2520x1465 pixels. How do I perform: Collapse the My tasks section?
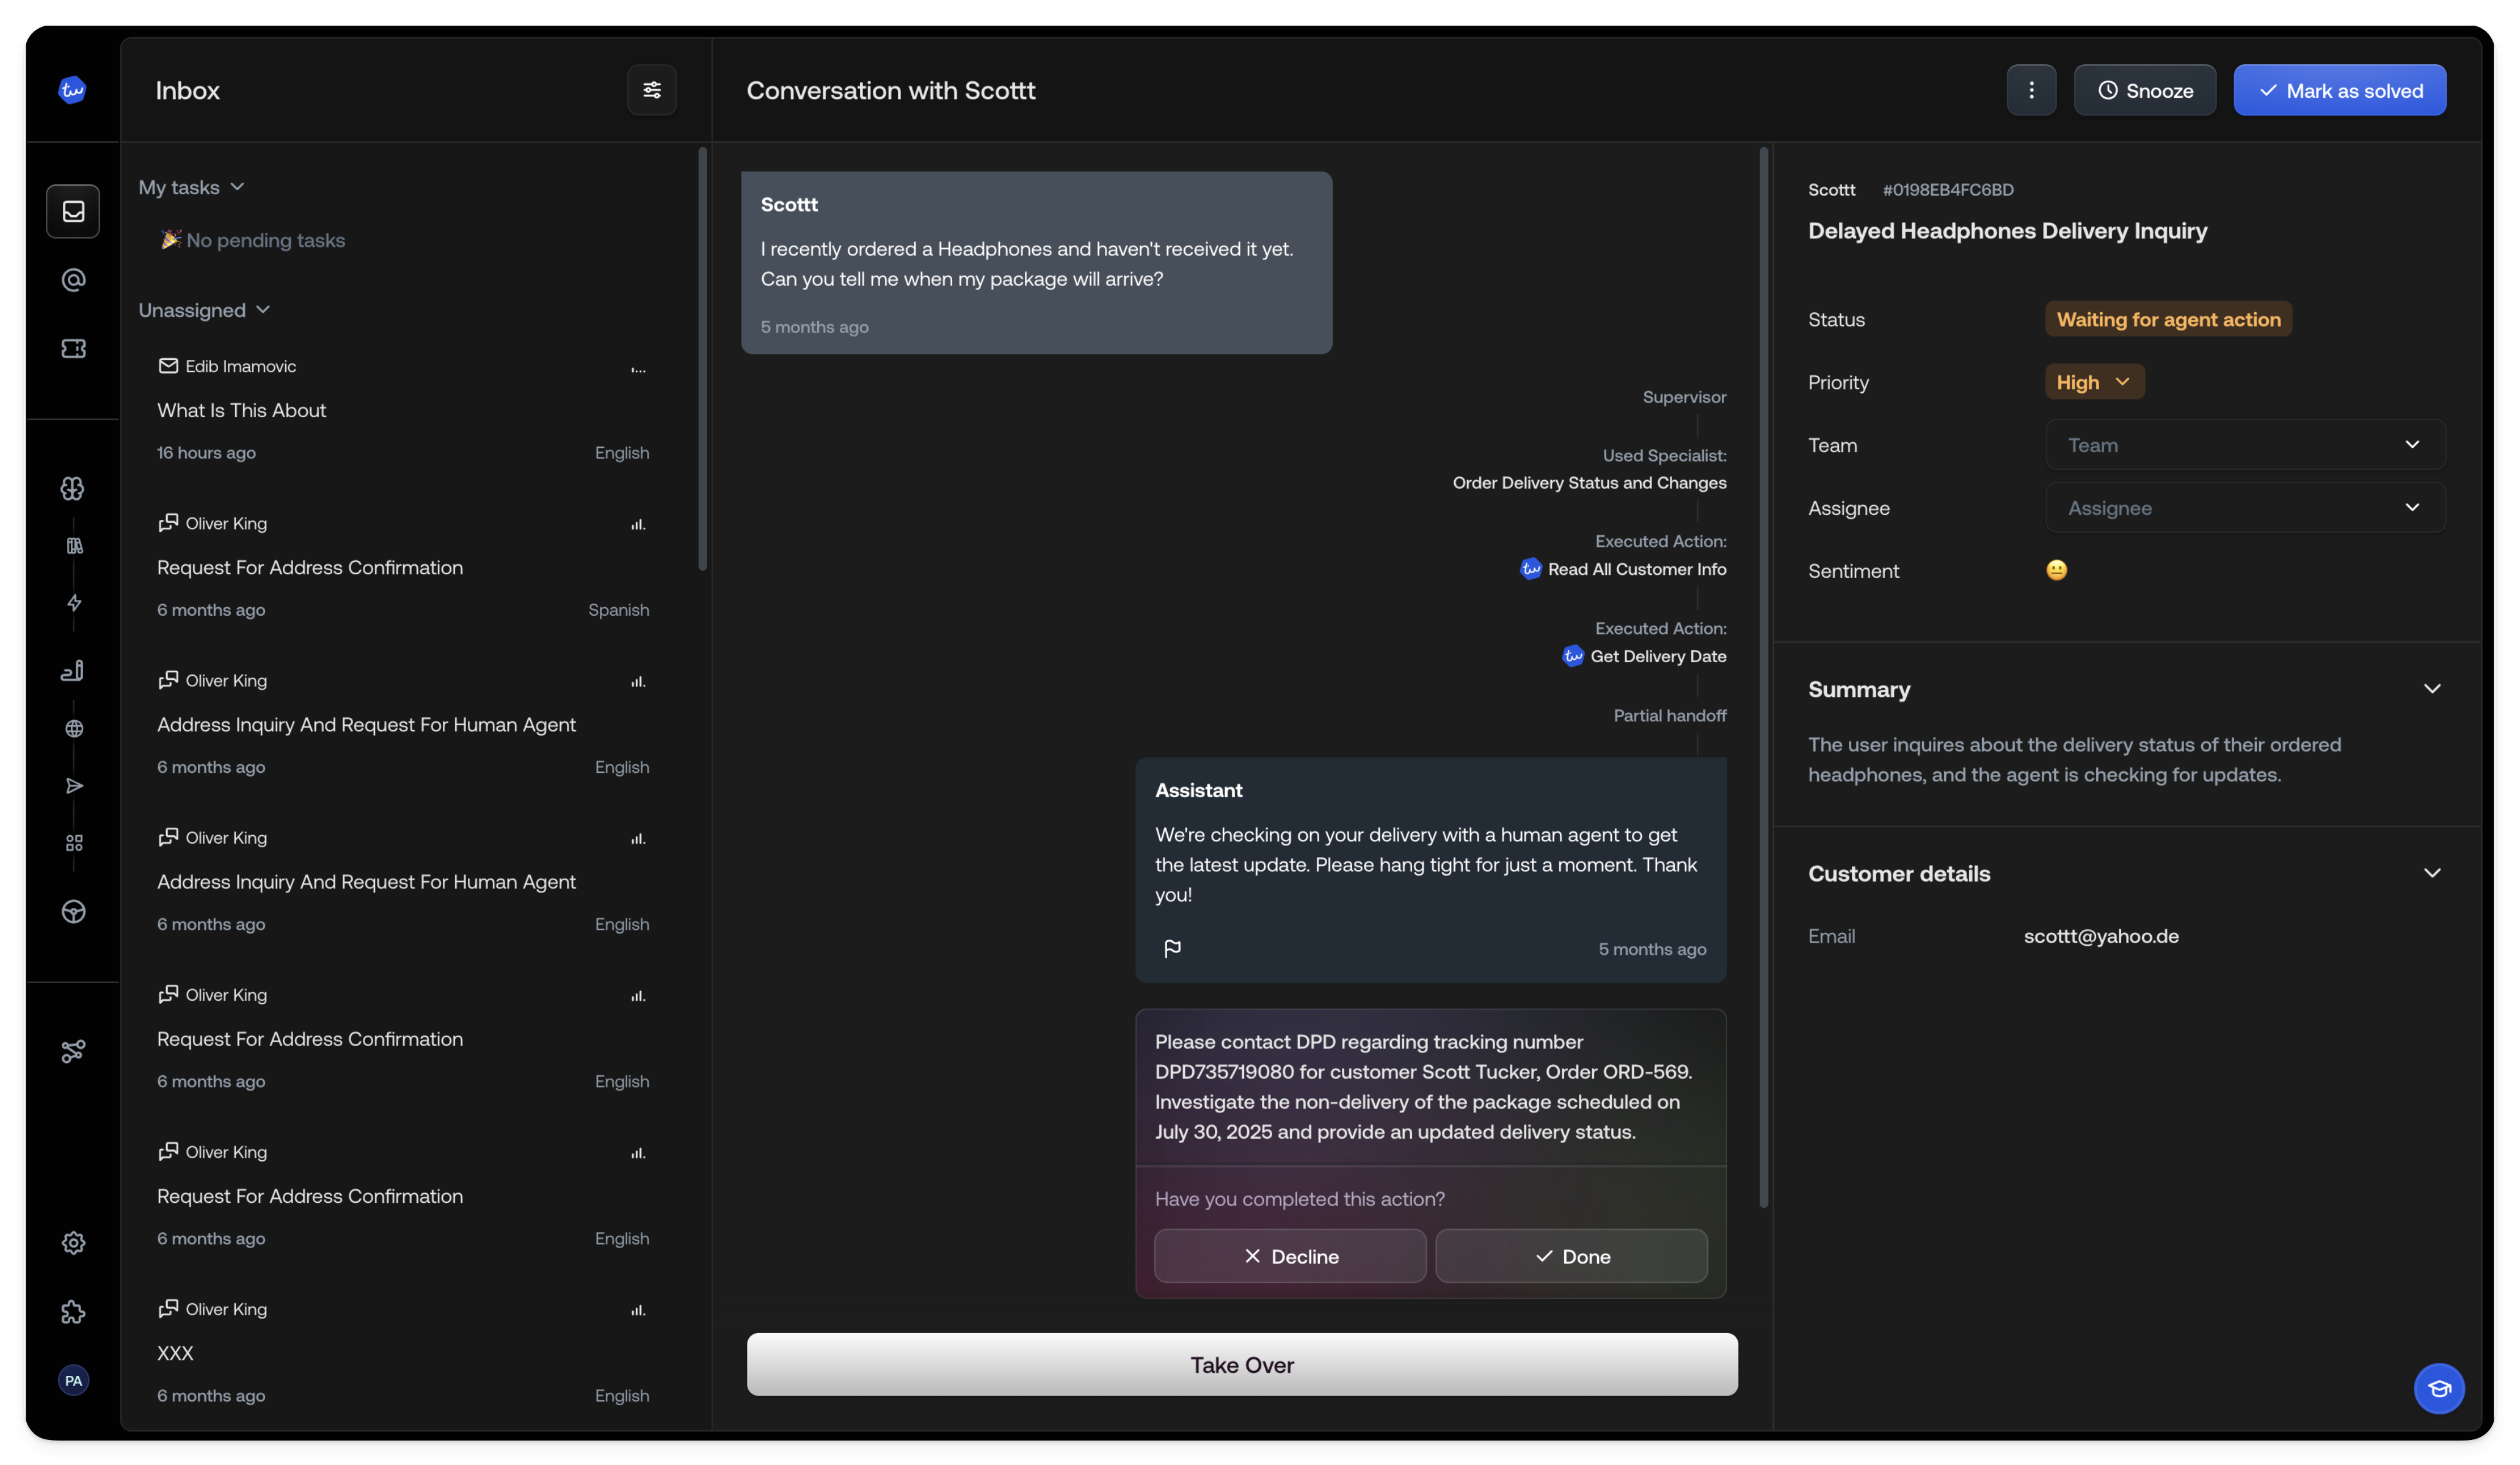click(x=237, y=187)
